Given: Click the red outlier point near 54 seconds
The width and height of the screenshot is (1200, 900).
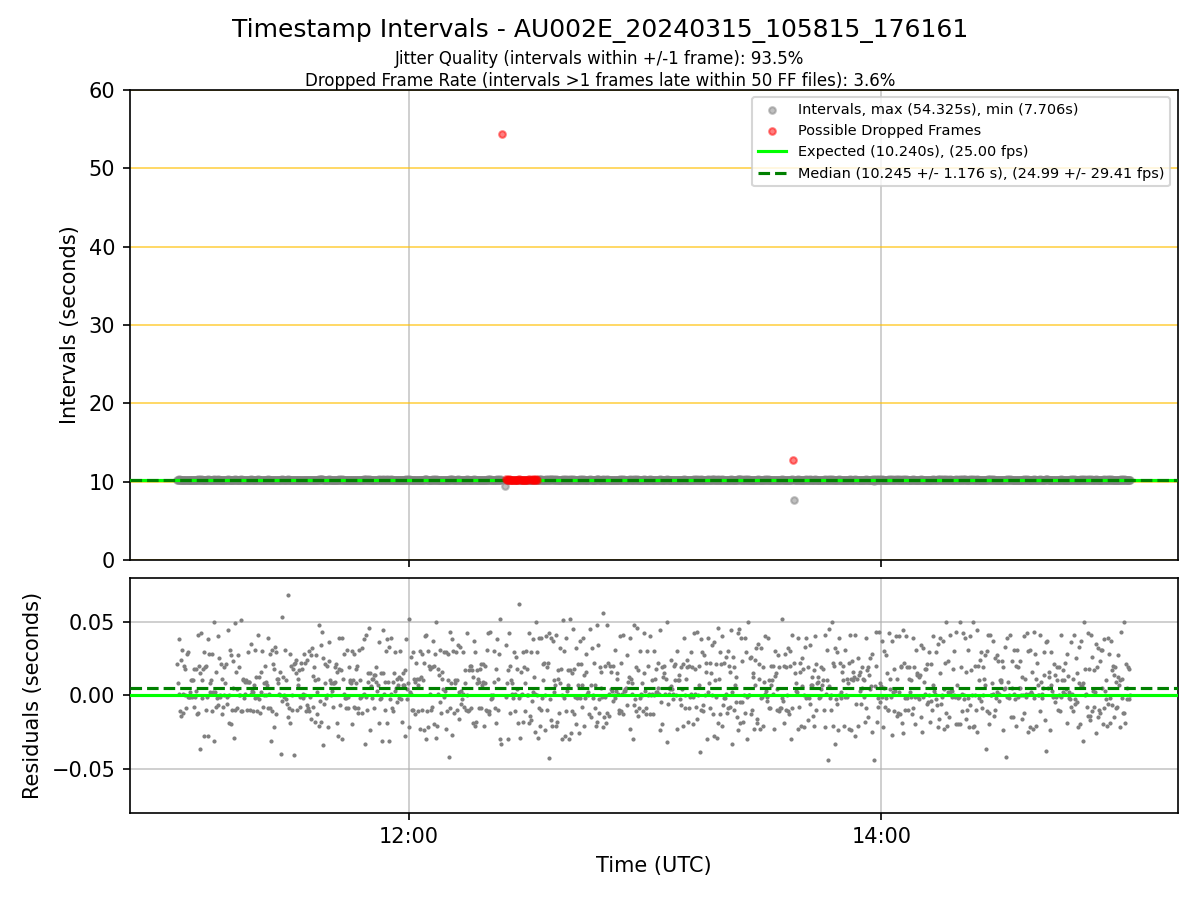Looking at the screenshot, I should [x=502, y=134].
